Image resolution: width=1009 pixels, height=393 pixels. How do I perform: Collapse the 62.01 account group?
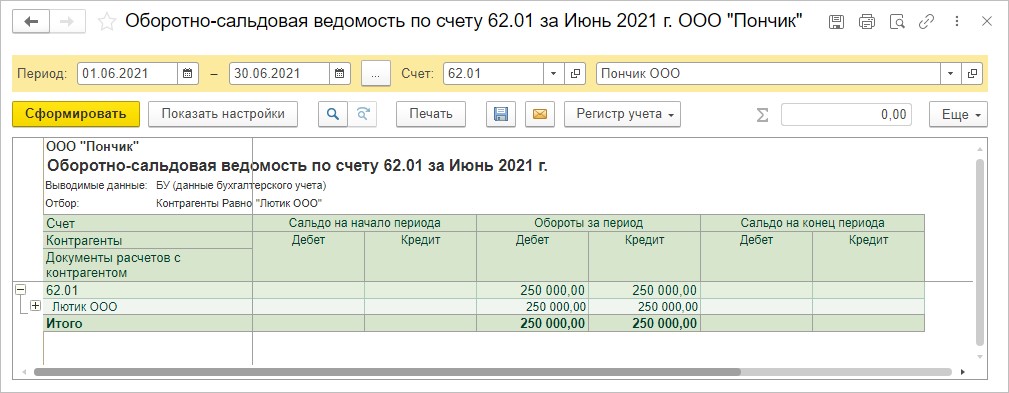click(x=20, y=290)
